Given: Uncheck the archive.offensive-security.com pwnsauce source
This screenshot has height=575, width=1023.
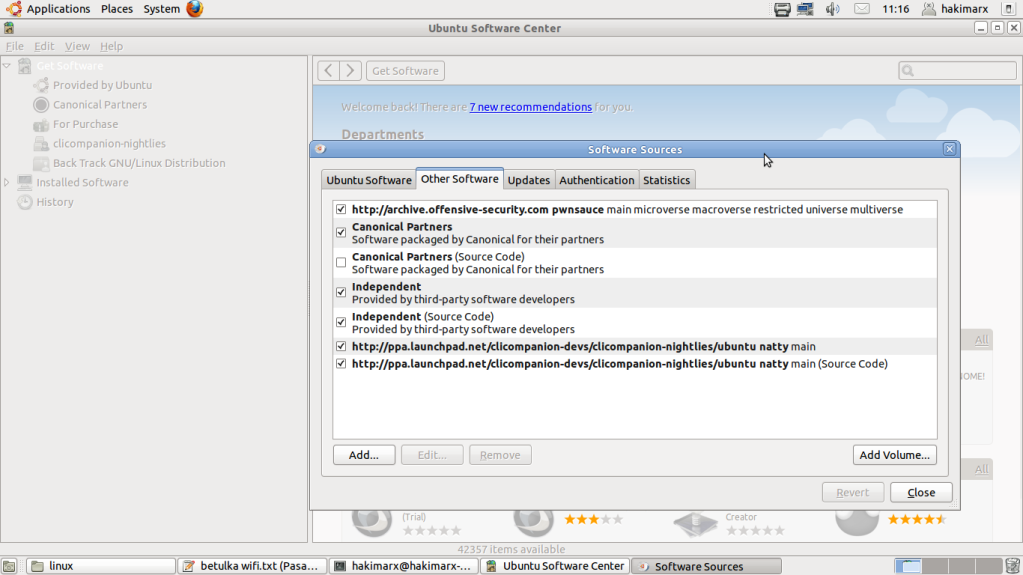Looking at the screenshot, I should (x=341, y=210).
